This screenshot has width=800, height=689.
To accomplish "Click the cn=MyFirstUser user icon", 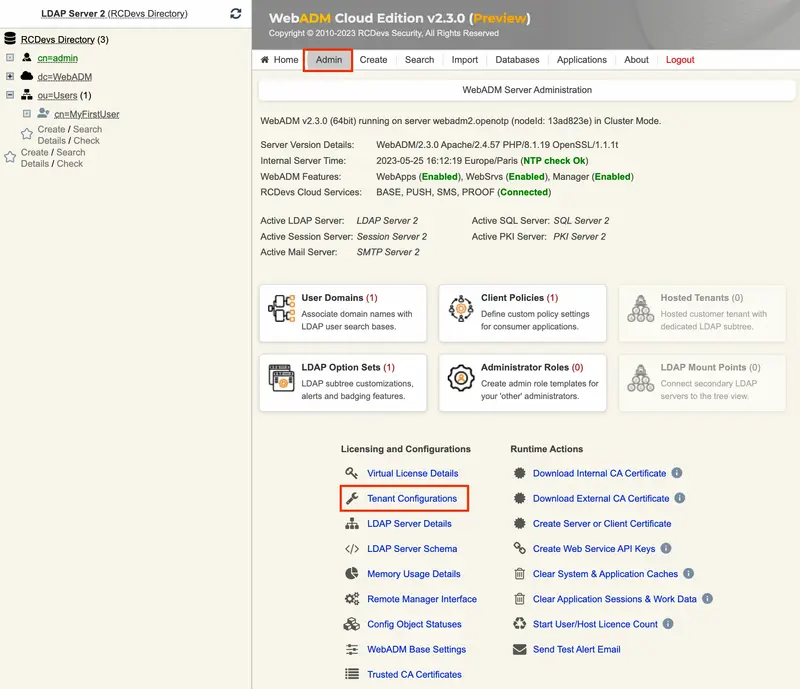I will (43, 113).
